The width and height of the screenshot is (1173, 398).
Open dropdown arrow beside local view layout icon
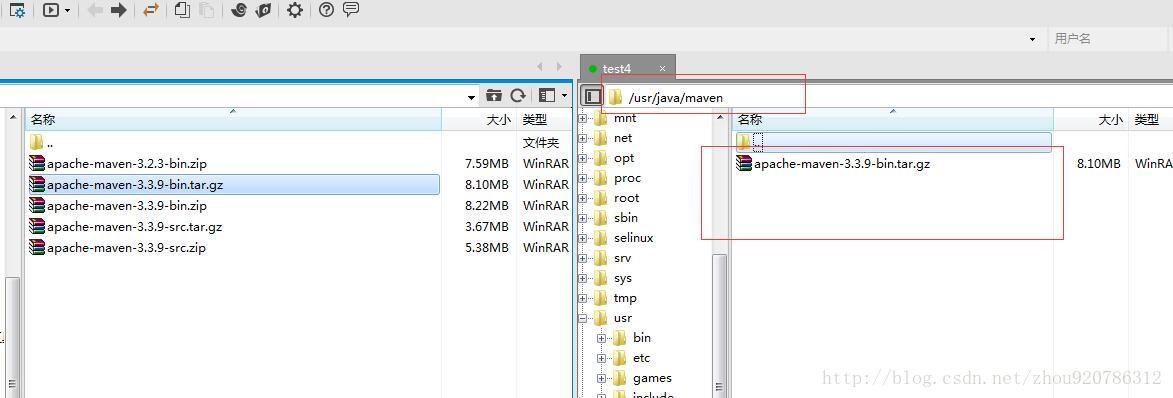click(565, 97)
